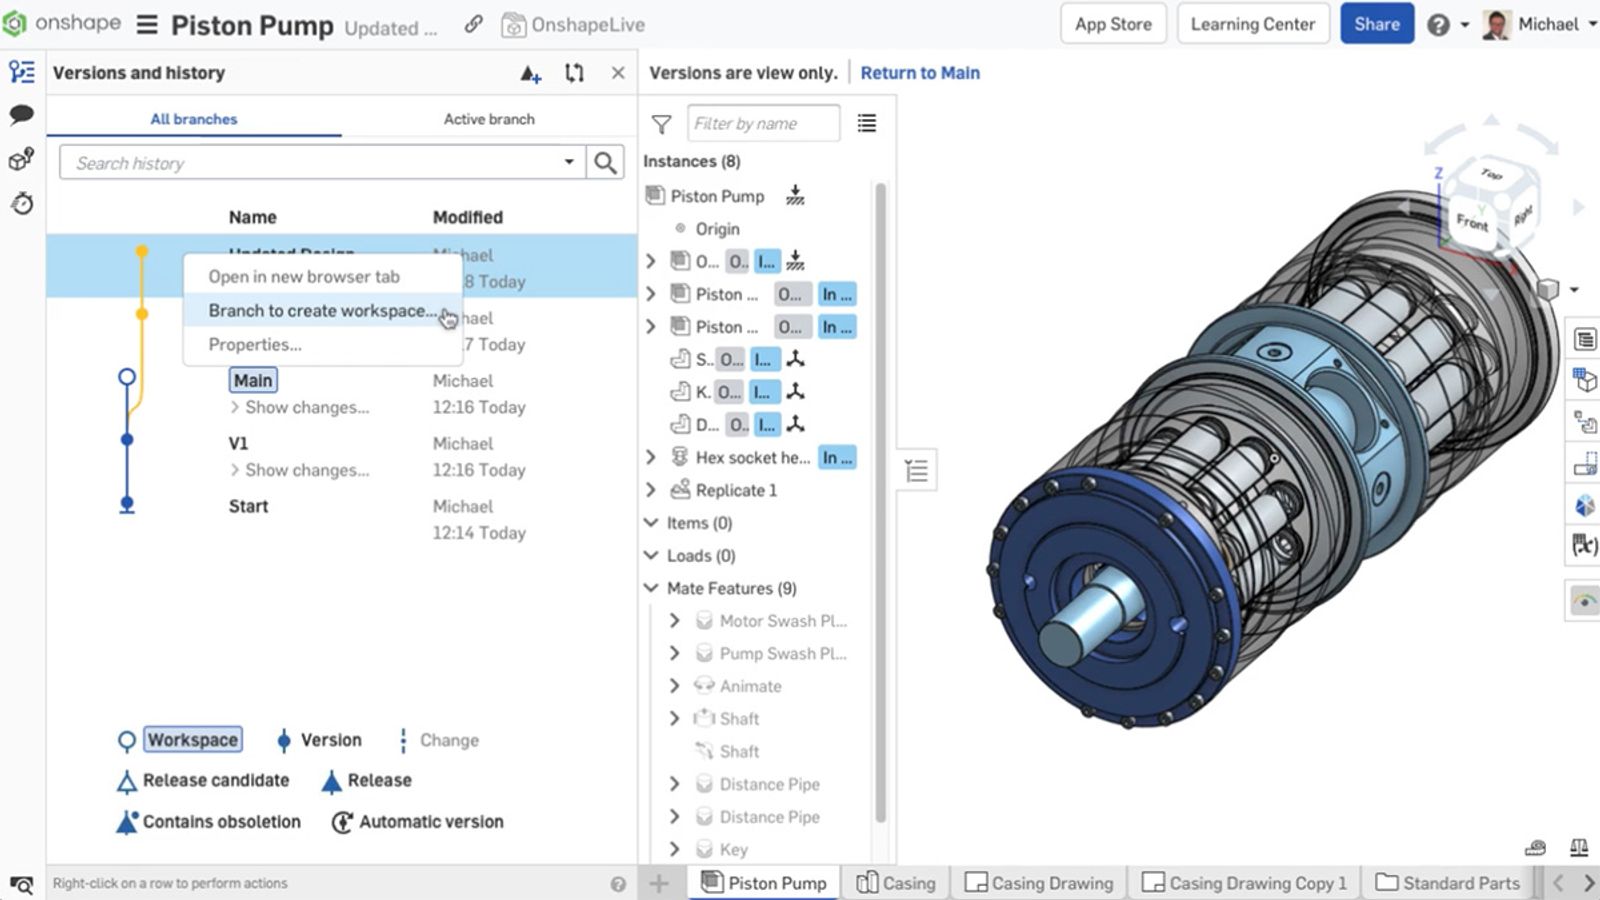This screenshot has width=1600, height=900.
Task: Collapse the Mate Features section
Action: (651, 588)
